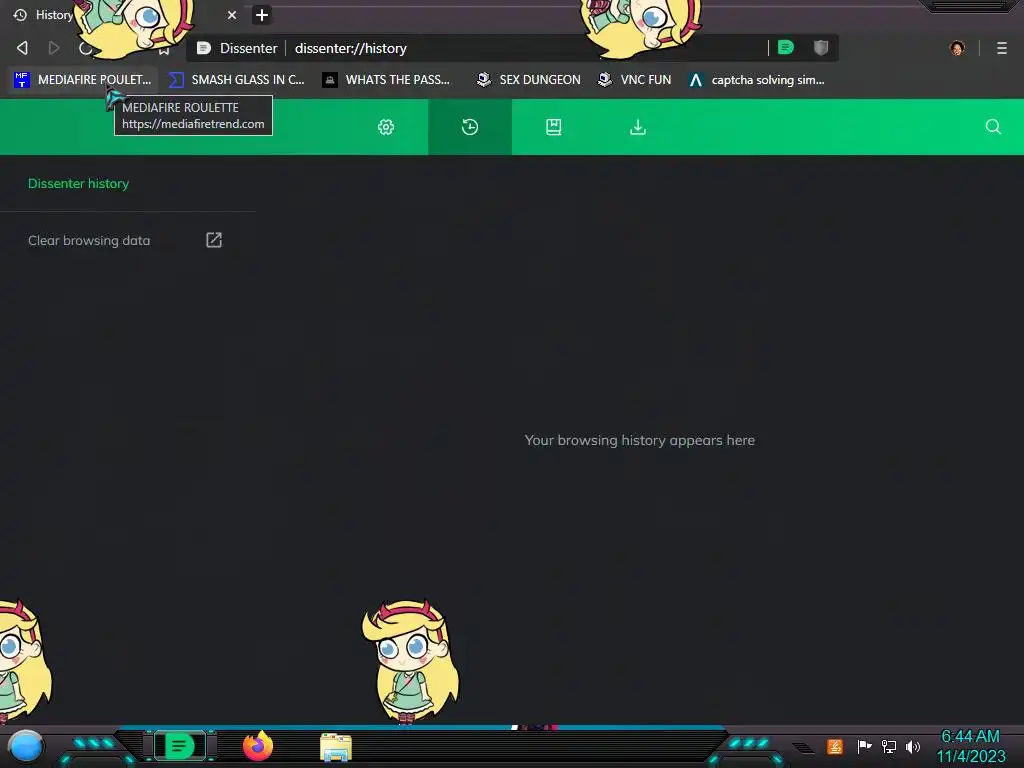Select Dissenter history in sidebar
Image resolution: width=1024 pixels, height=768 pixels.
point(78,184)
